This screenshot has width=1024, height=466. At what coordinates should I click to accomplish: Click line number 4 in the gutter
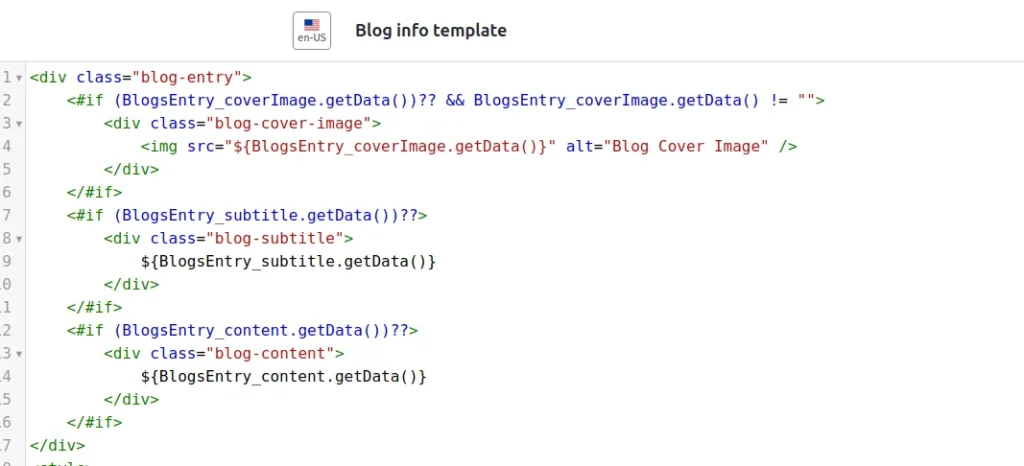pyautogui.click(x=7, y=146)
